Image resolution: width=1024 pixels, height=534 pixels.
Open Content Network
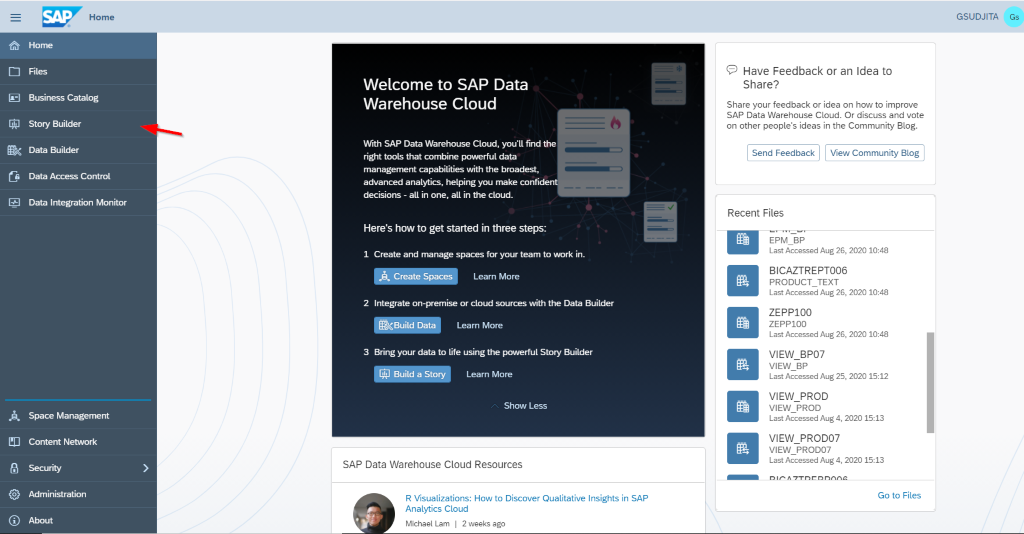pyautogui.click(x=78, y=442)
